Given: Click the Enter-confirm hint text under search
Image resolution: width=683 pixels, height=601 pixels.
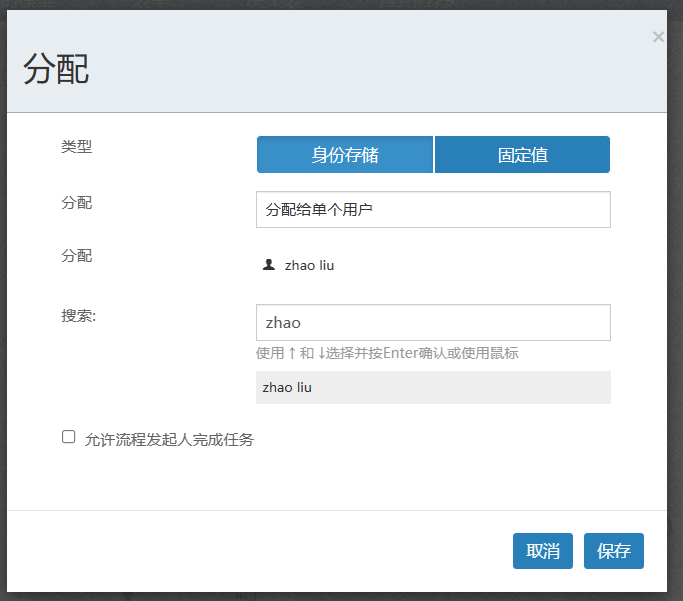Looking at the screenshot, I should 387,353.
